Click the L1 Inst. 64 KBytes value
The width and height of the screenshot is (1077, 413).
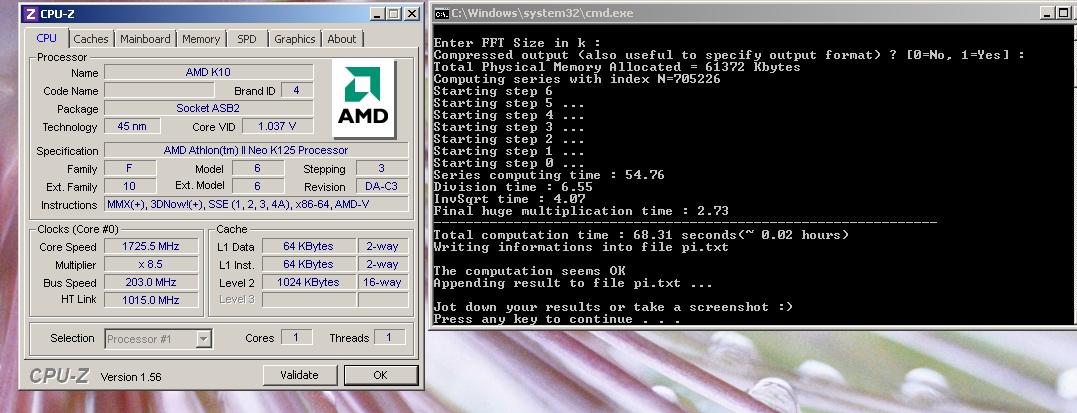click(x=308, y=264)
